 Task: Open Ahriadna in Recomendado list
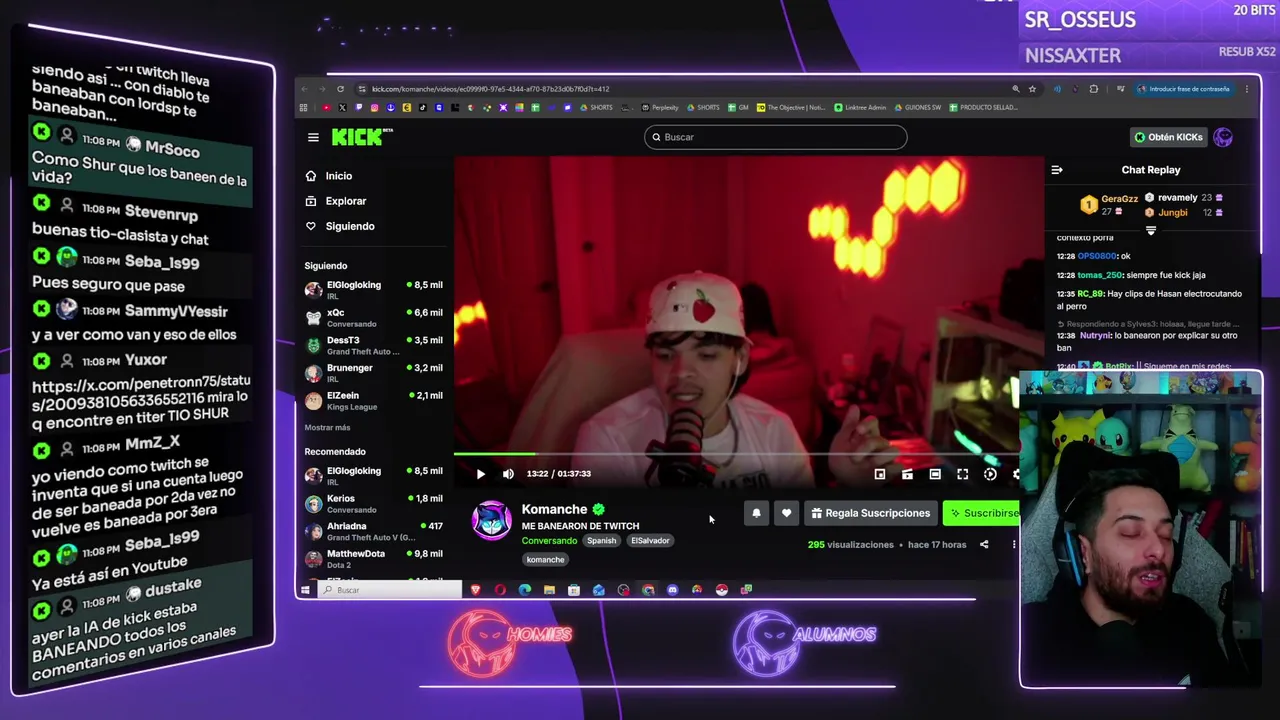click(374, 531)
